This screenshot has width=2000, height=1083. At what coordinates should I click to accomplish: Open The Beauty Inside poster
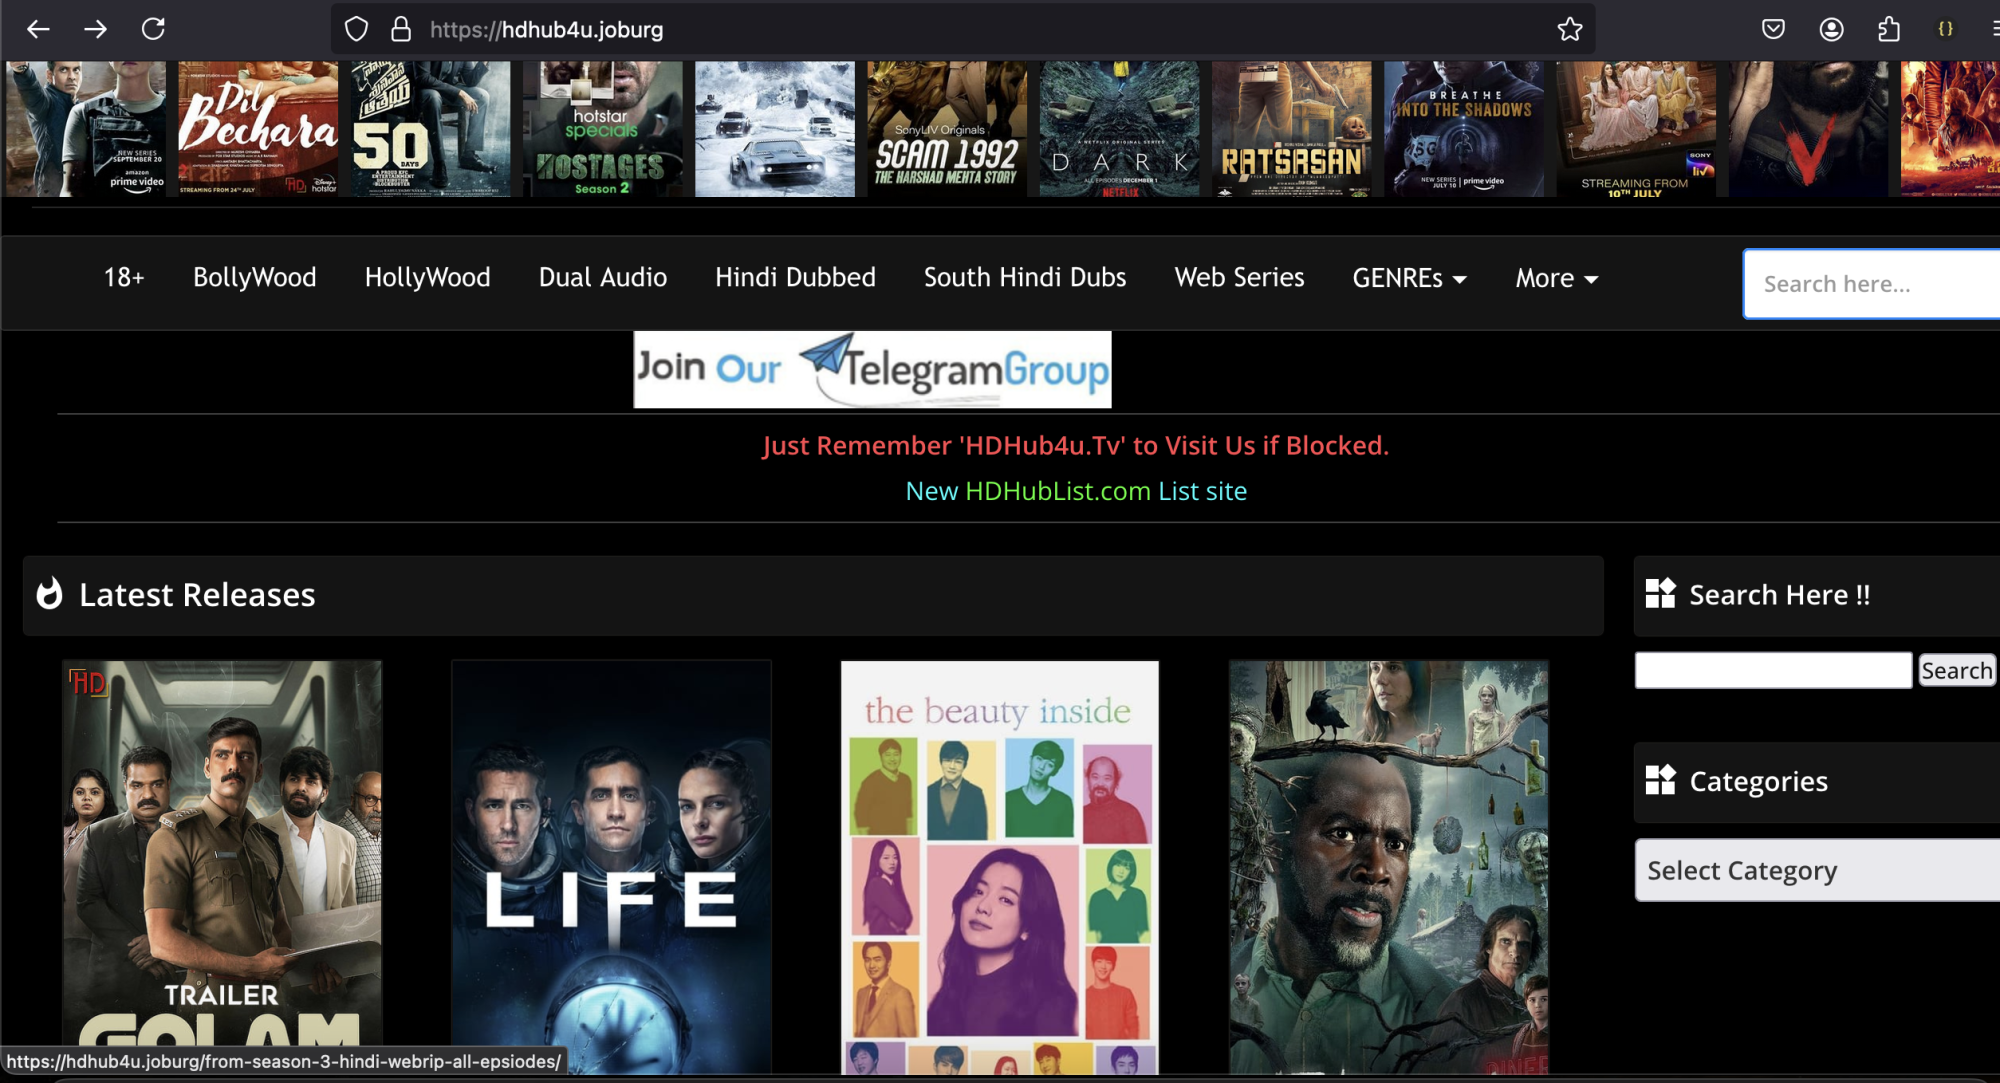(1000, 867)
